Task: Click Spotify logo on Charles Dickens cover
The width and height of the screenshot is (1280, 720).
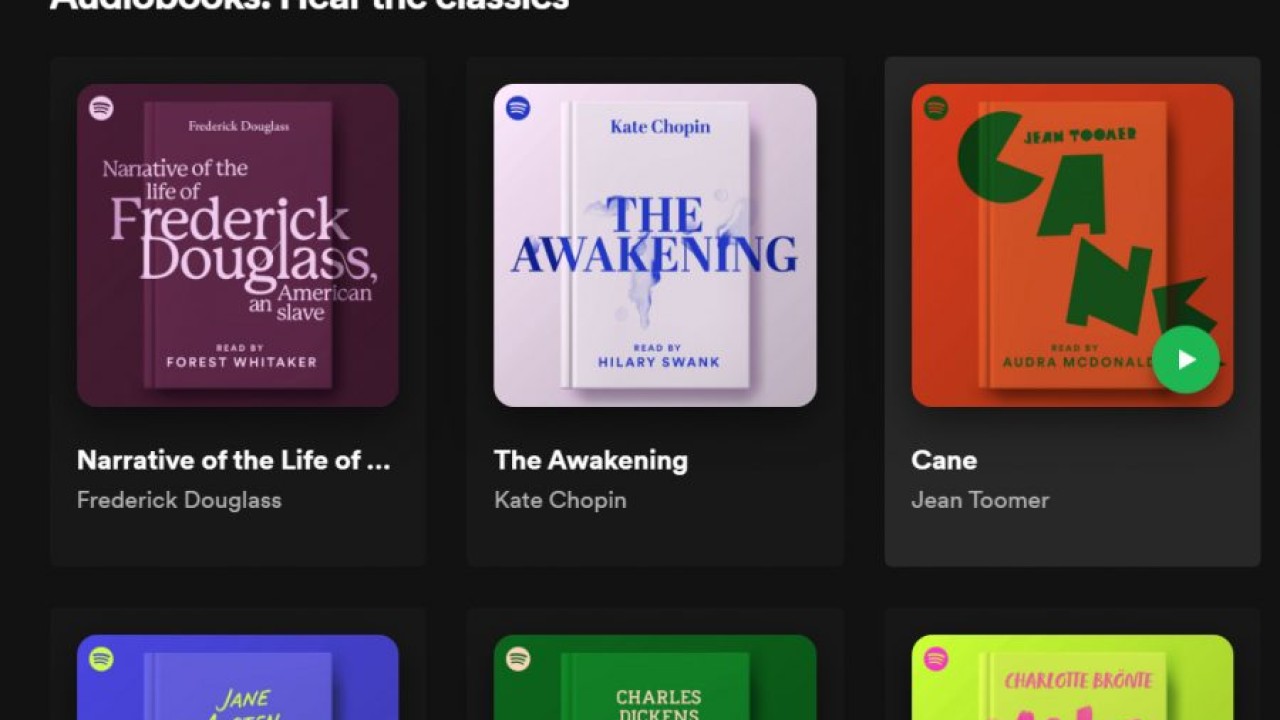Action: [518, 659]
